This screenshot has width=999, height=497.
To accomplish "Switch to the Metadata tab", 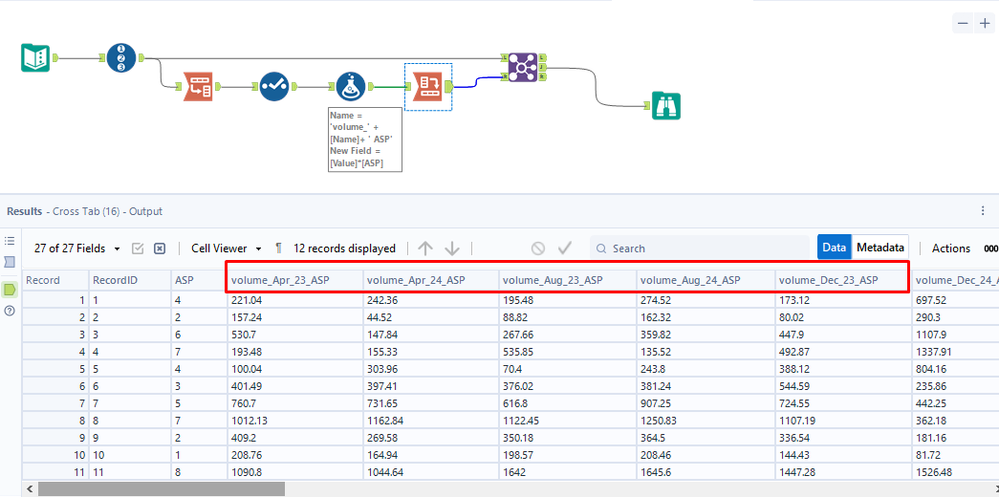I will point(880,248).
